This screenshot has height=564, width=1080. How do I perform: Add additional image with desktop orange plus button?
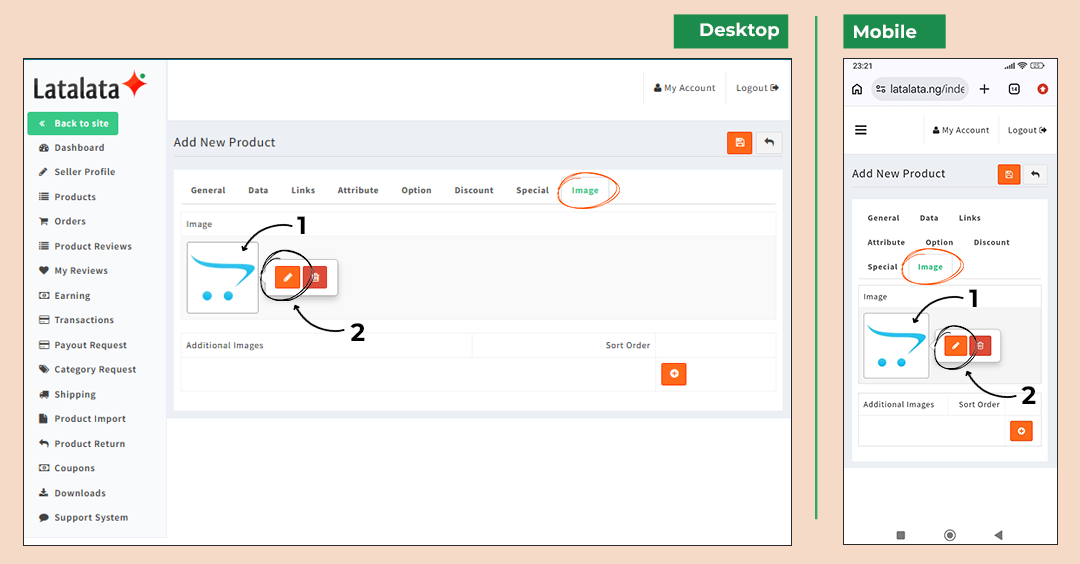(x=674, y=374)
